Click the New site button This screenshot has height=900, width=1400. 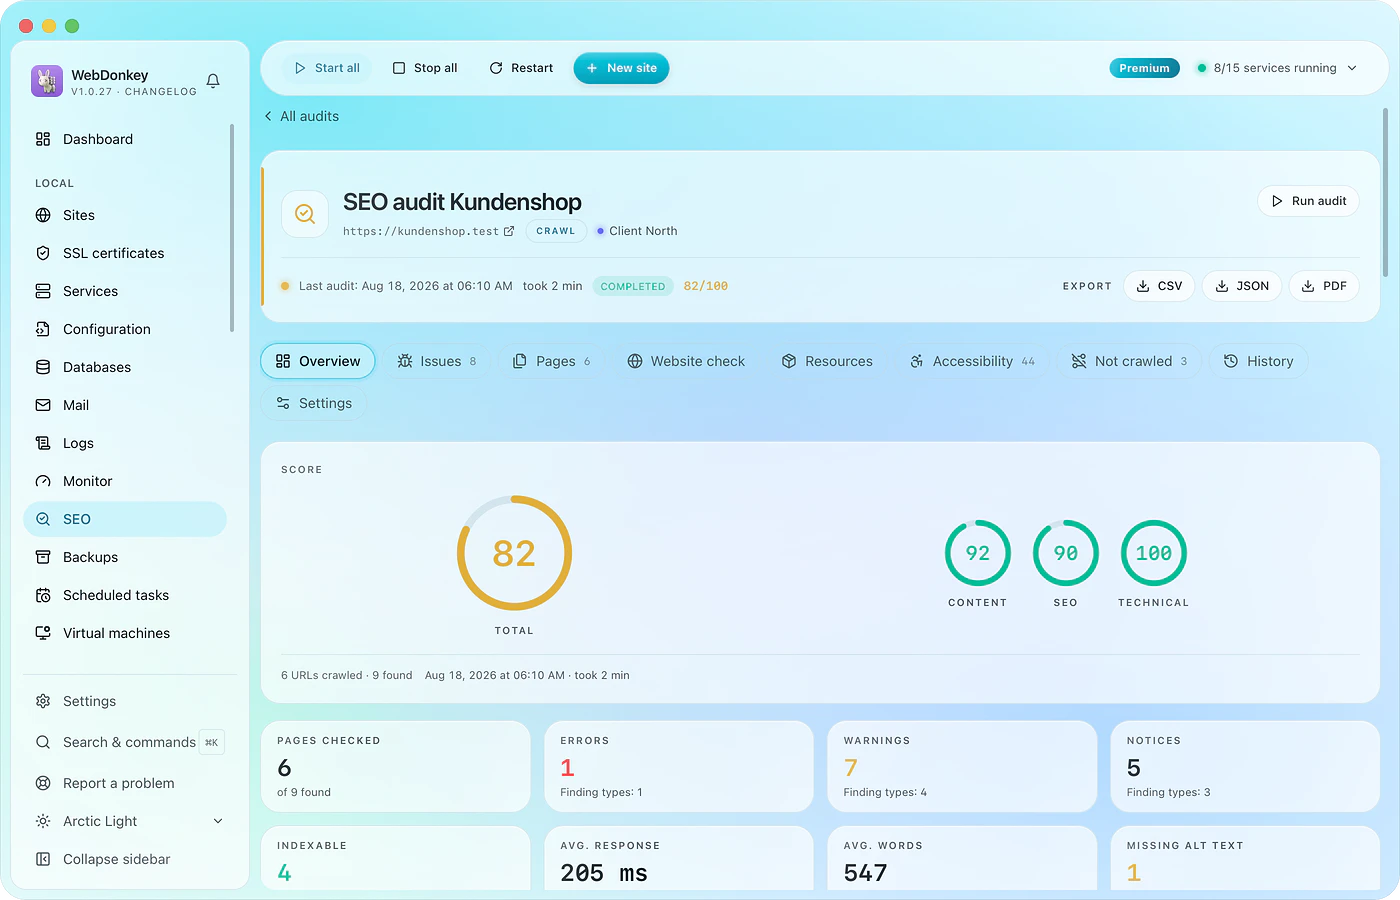[621, 68]
